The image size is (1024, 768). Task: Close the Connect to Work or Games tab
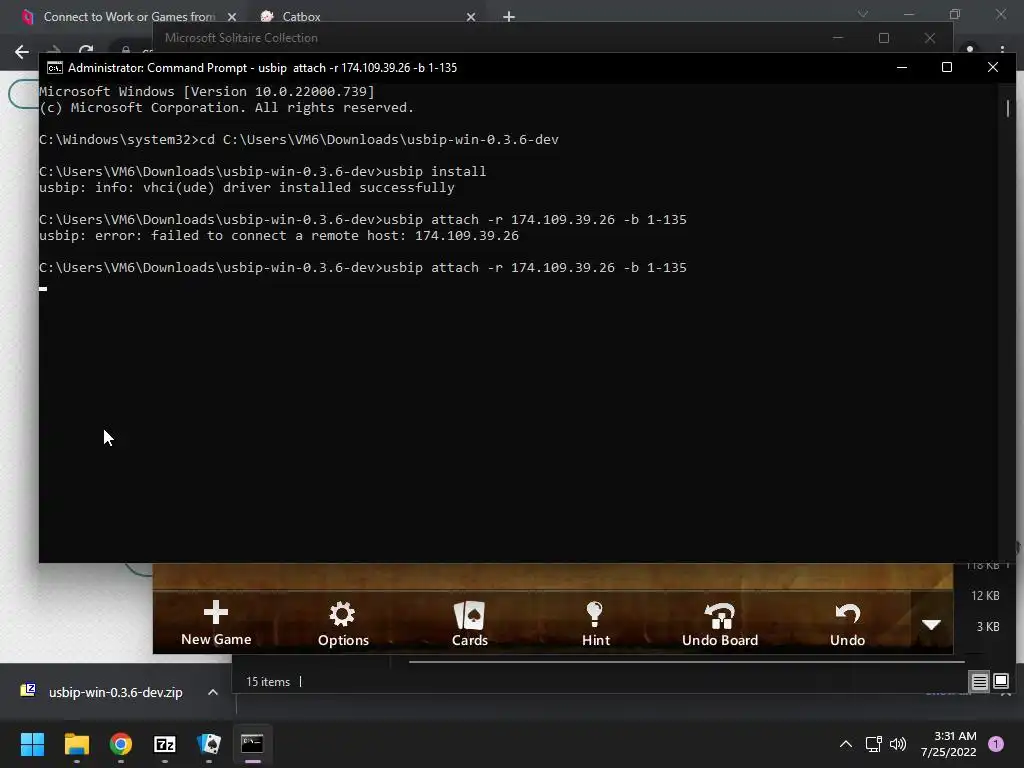click(x=232, y=17)
